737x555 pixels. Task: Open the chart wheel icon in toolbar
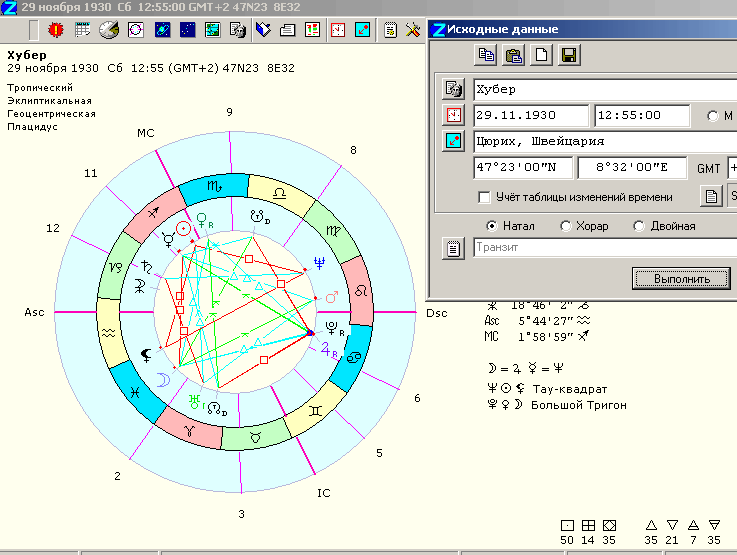[x=136, y=30]
